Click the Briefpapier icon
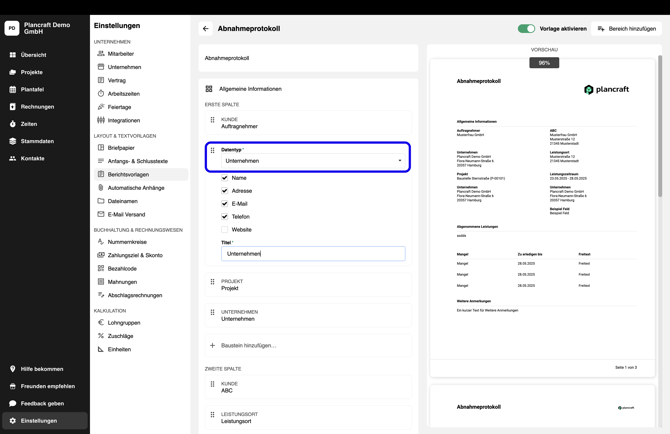Viewport: 670px width, 434px height. coord(101,148)
